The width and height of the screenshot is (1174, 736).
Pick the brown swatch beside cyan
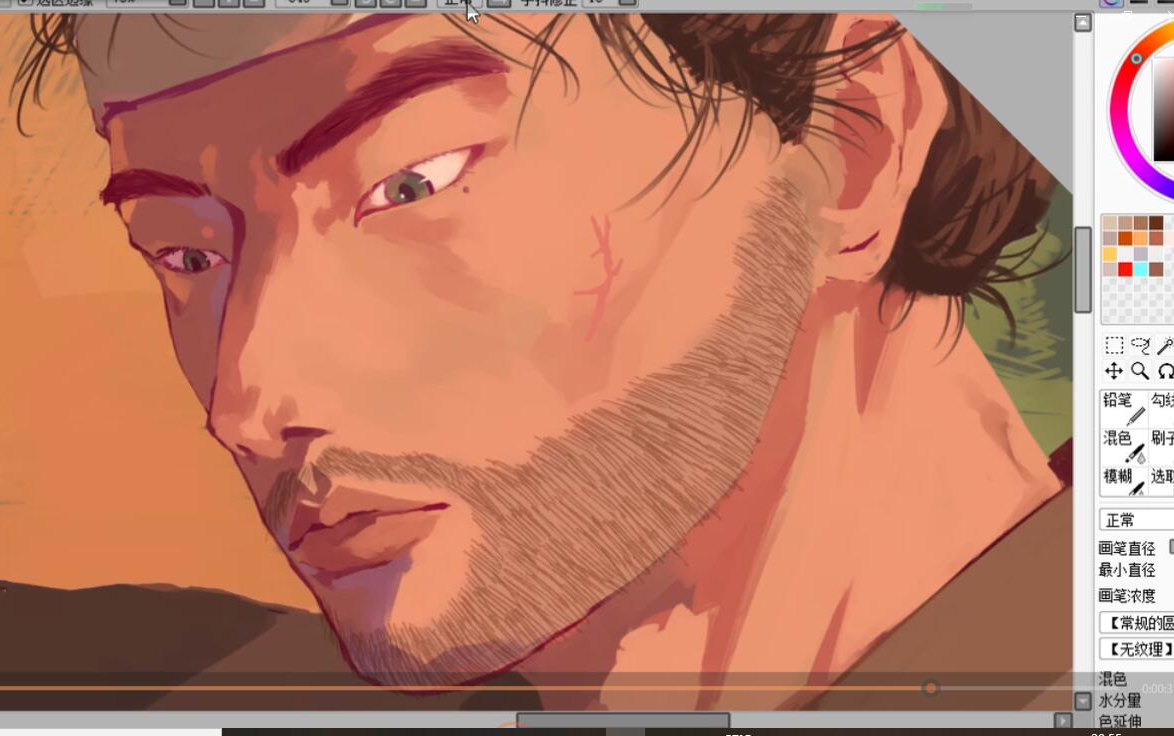pos(1156,270)
